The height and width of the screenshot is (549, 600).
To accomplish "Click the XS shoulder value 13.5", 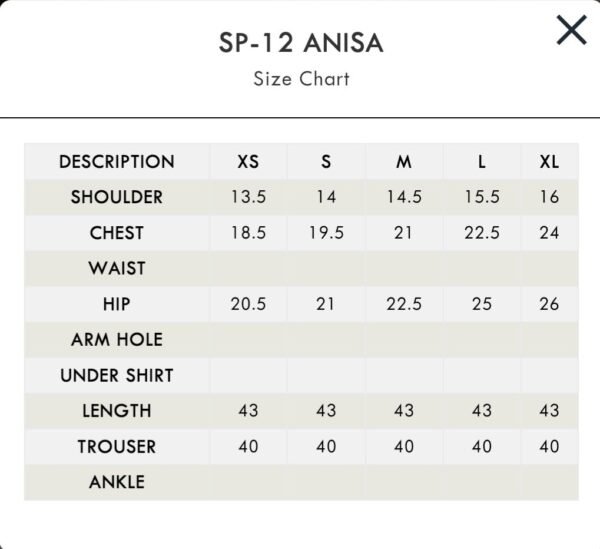I will tap(248, 197).
